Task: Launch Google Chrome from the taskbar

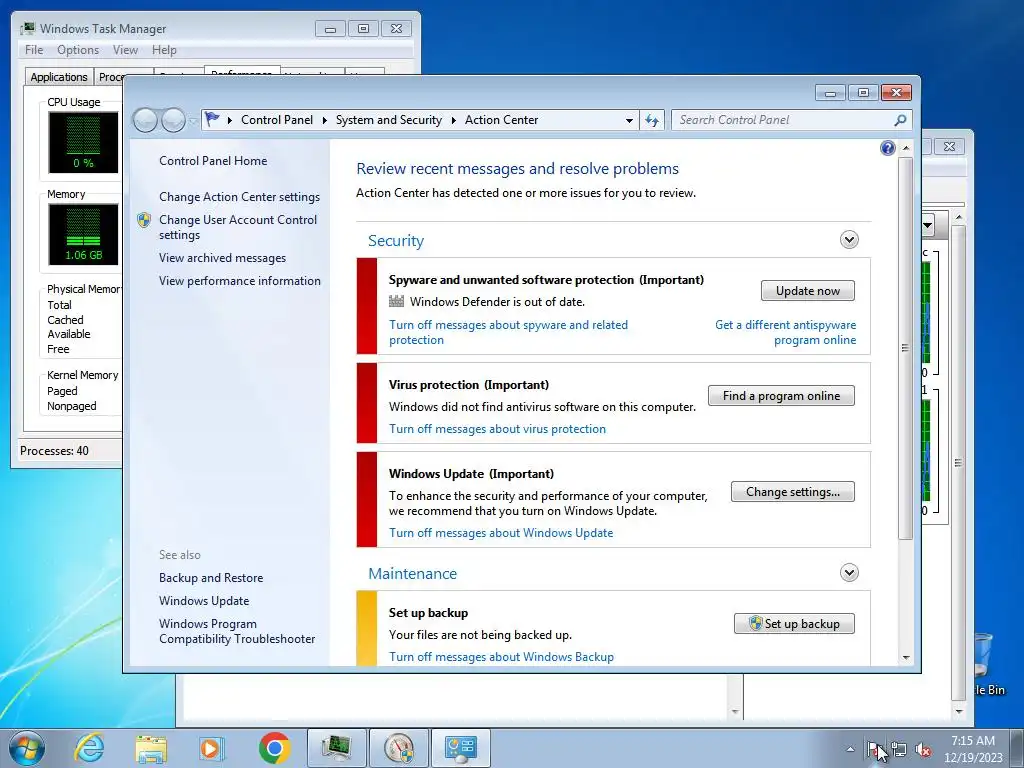Action: (274, 748)
